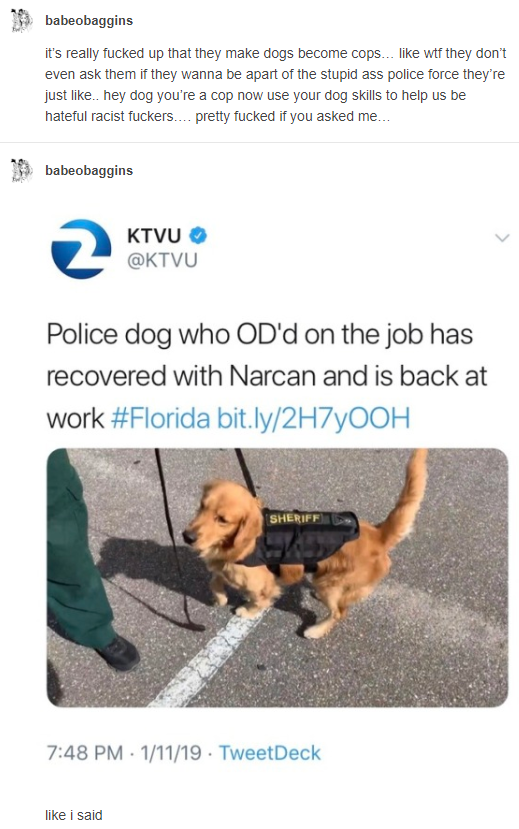Select the first post's text paragraph
Viewport: 519px width, 829px height.
[x=275, y=85]
